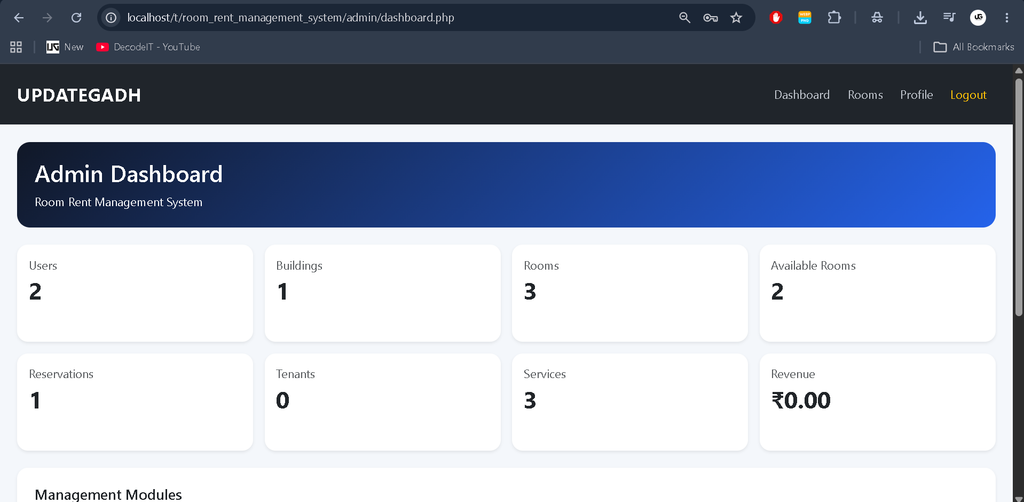Open the All Bookmarks folder
Screen dimensions: 1024x502
974,47
